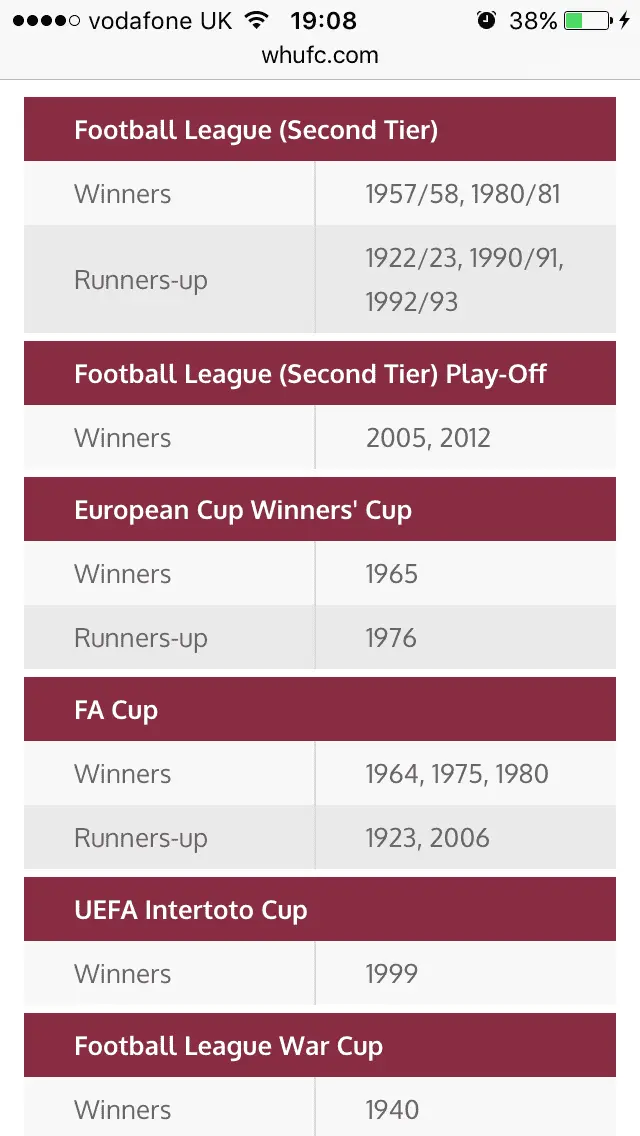Tap the Wi-Fi status icon
640x1136 pixels.
257,21
